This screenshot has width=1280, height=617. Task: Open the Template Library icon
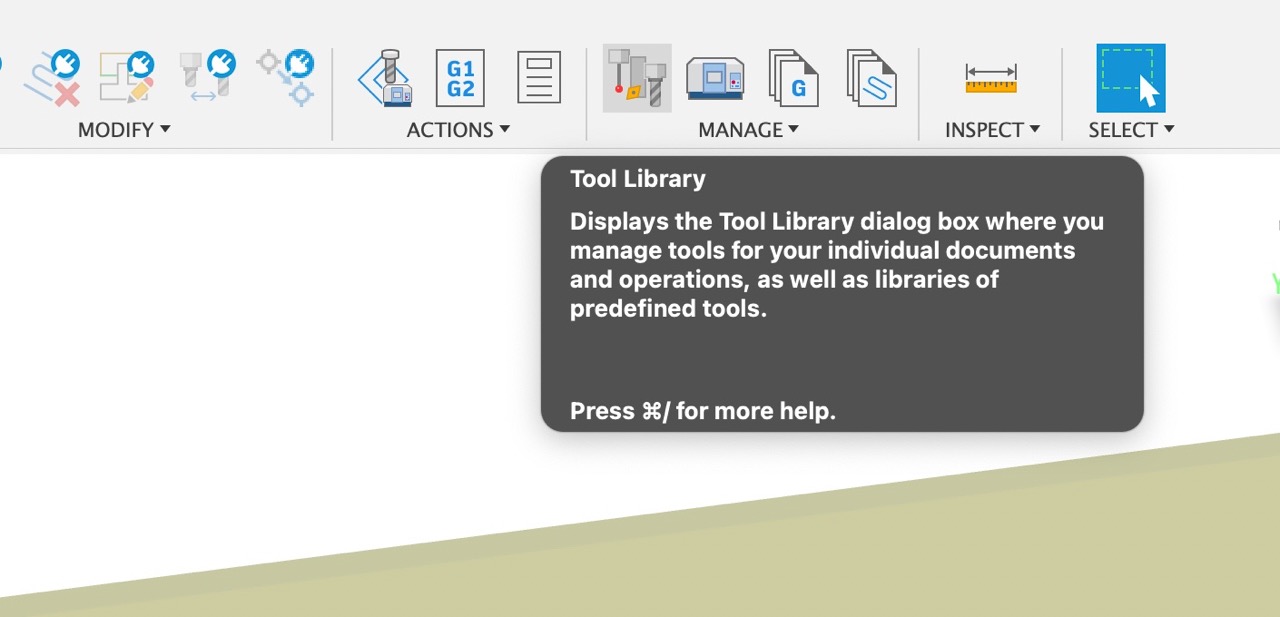[871, 78]
